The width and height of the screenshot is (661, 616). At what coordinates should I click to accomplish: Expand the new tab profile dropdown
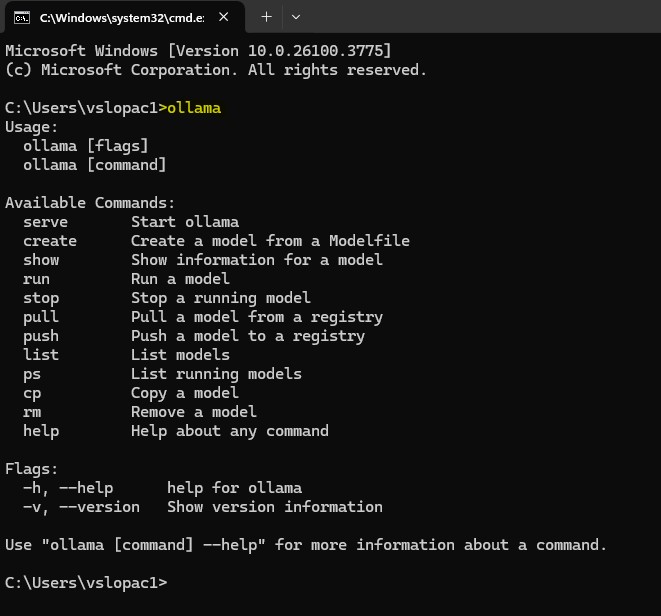[296, 17]
